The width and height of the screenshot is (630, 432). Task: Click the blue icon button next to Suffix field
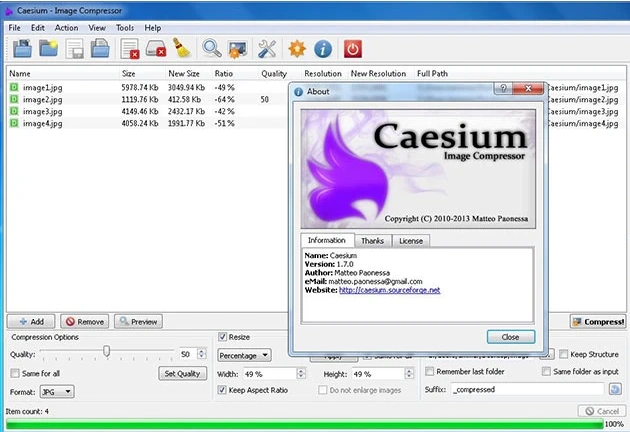[615, 389]
